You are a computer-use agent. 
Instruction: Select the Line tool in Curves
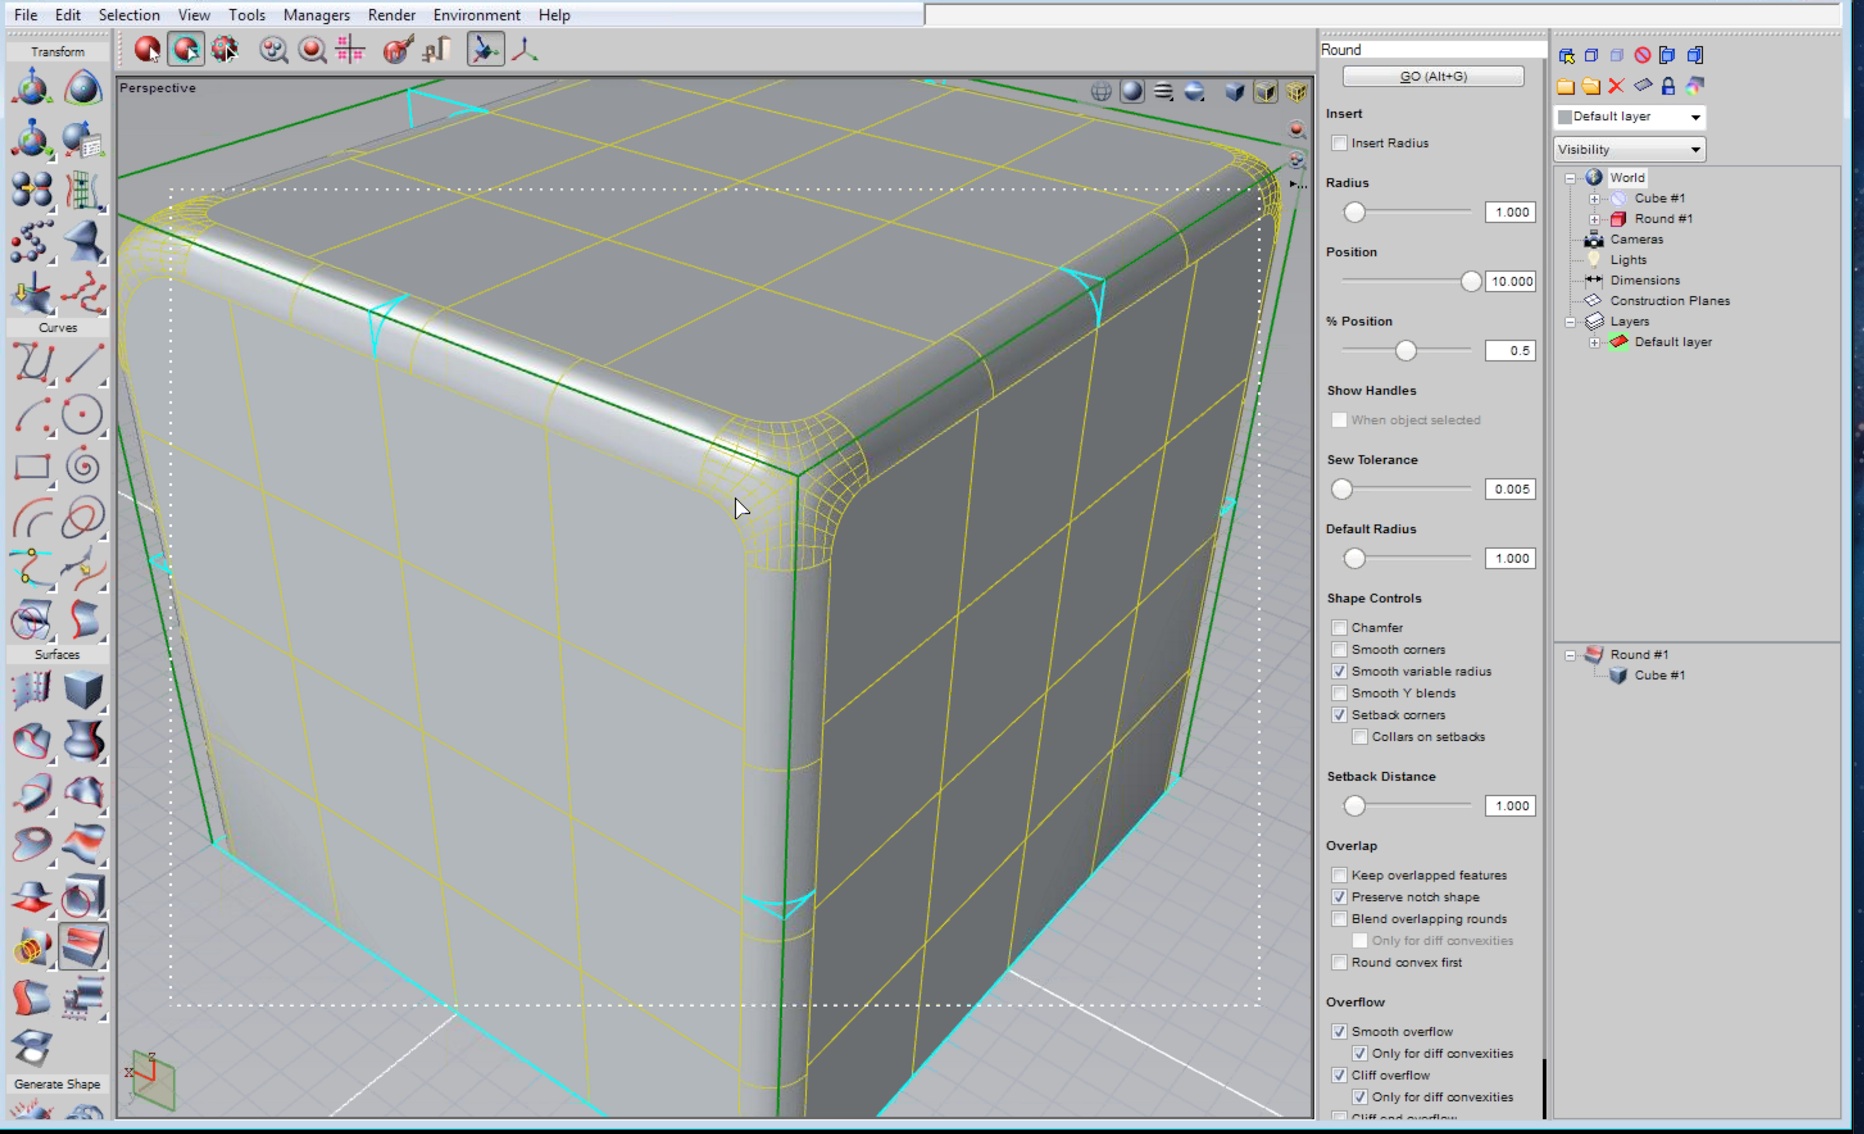(83, 363)
